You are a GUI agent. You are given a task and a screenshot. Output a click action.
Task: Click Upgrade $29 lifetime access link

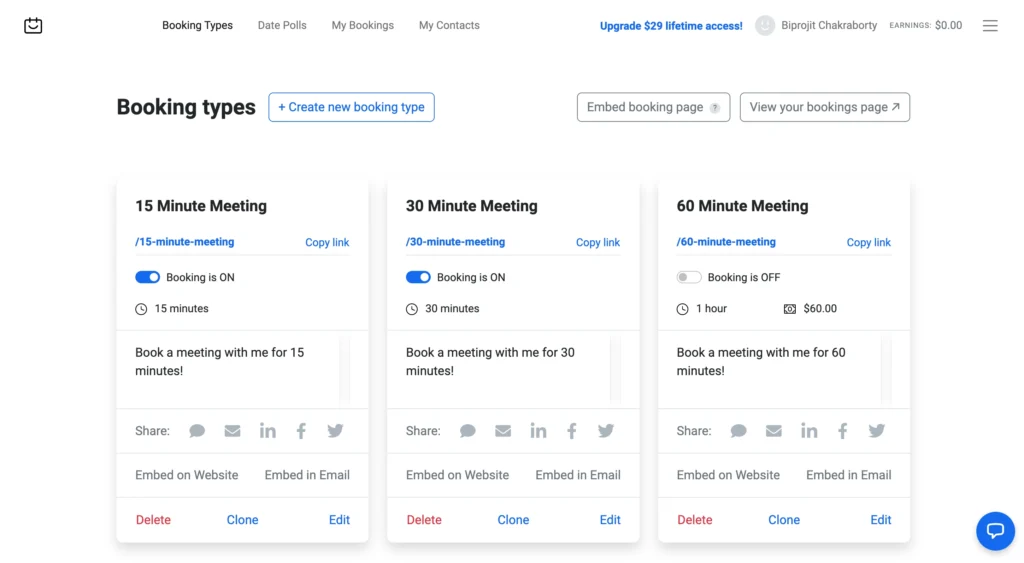click(671, 26)
